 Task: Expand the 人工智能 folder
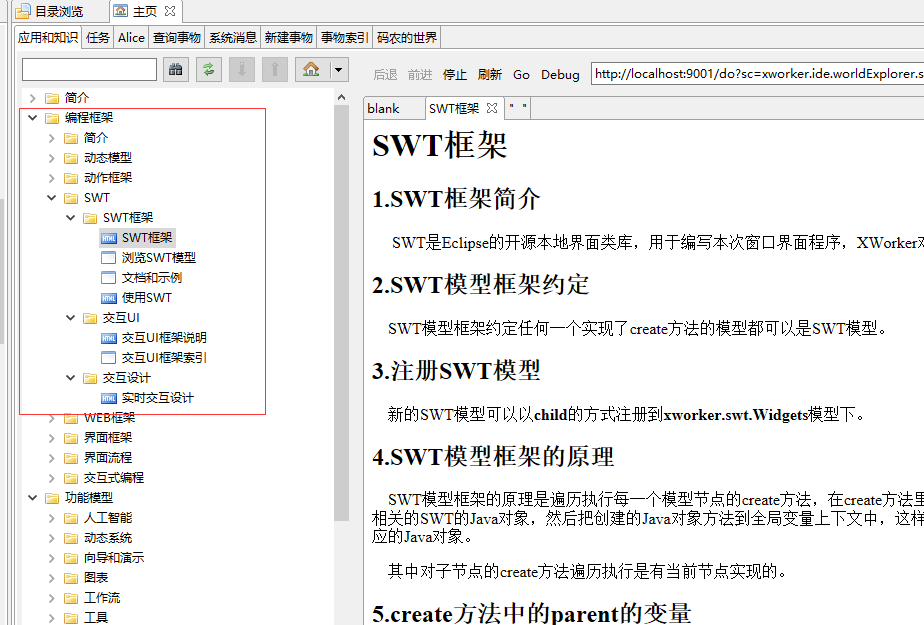[52, 518]
